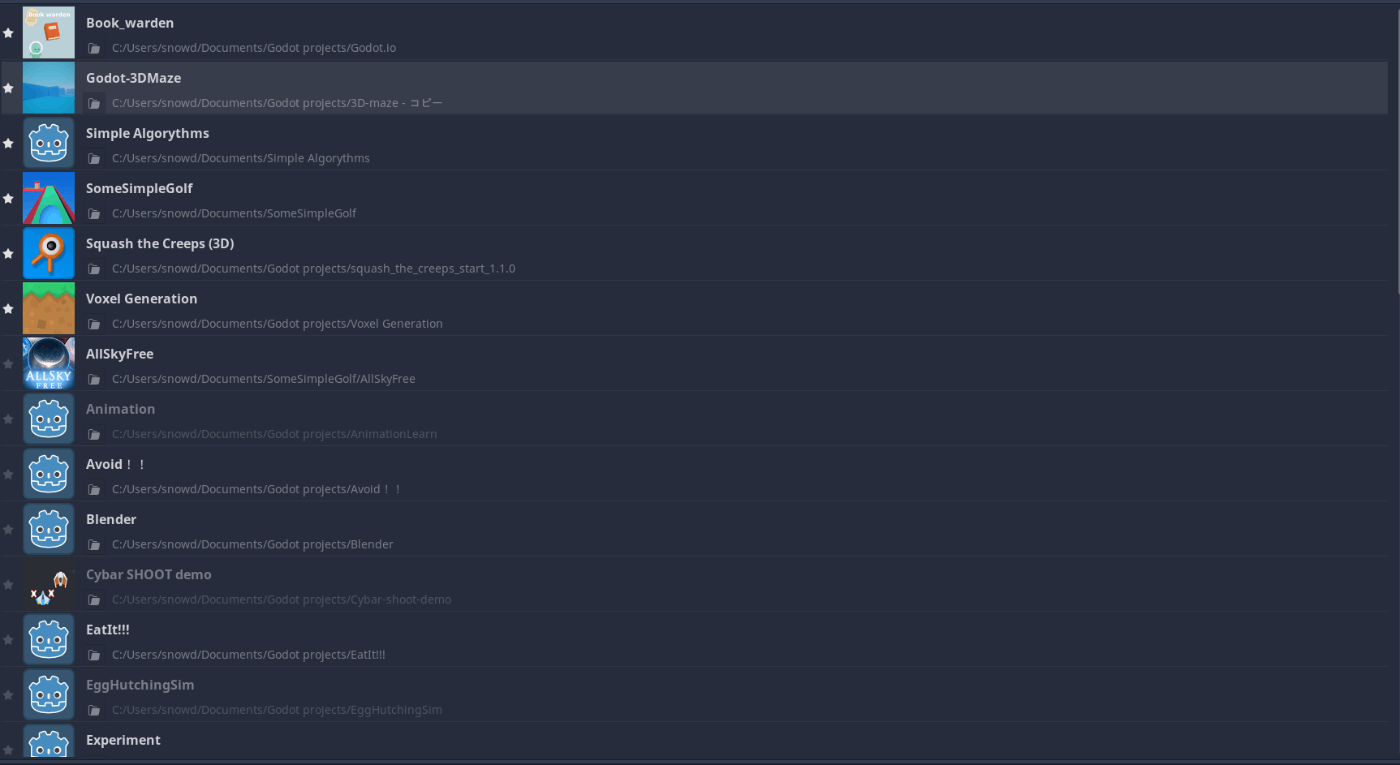Click path ending in Godot projects/Godot.io
1400x765 pixels.
point(254,48)
